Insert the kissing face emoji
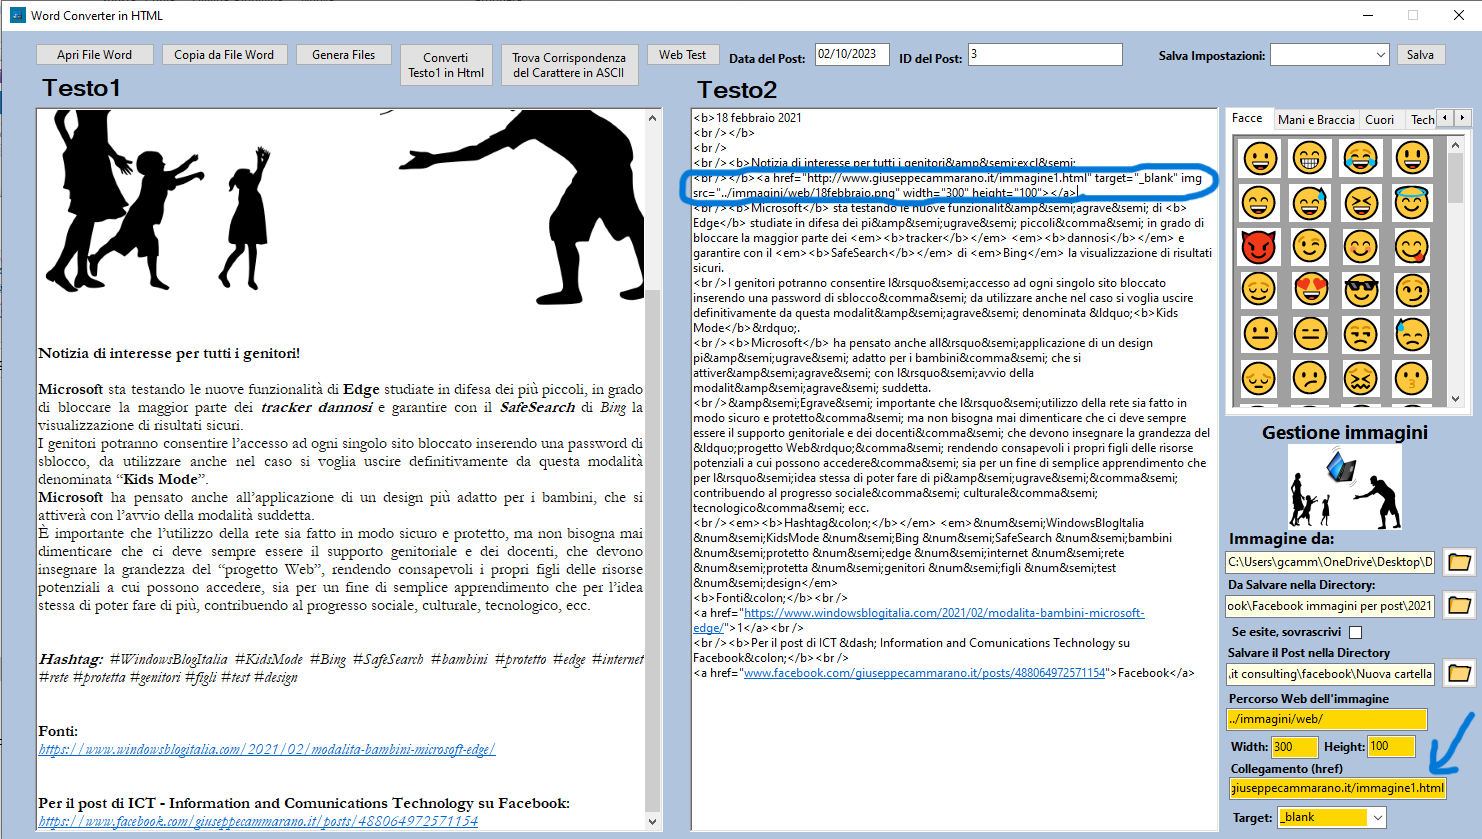 point(1412,378)
